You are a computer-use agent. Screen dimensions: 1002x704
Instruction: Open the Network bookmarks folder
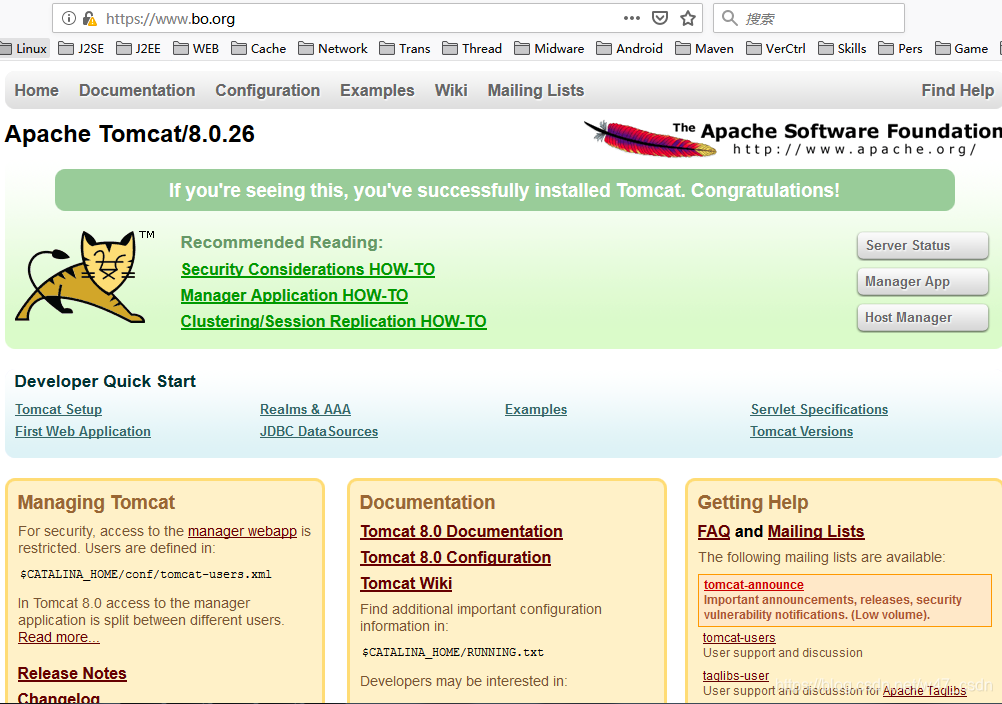coord(333,49)
